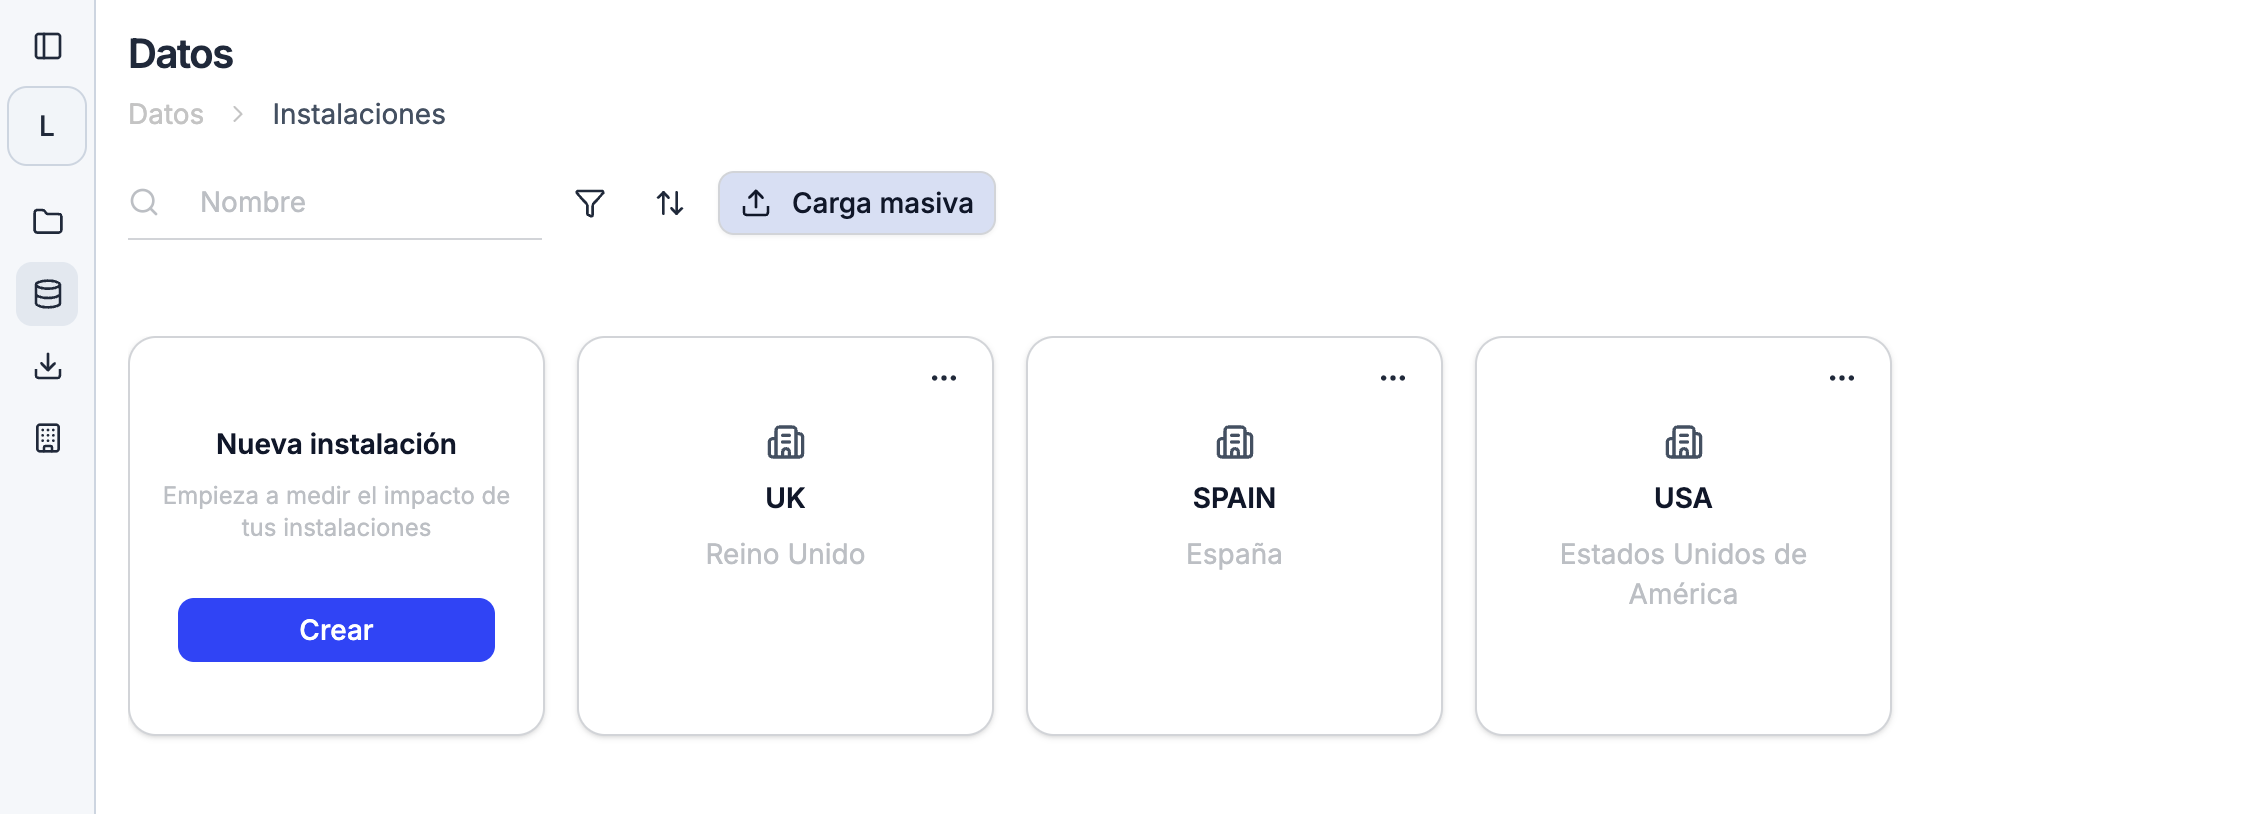Click the sort arrows icon

(669, 203)
